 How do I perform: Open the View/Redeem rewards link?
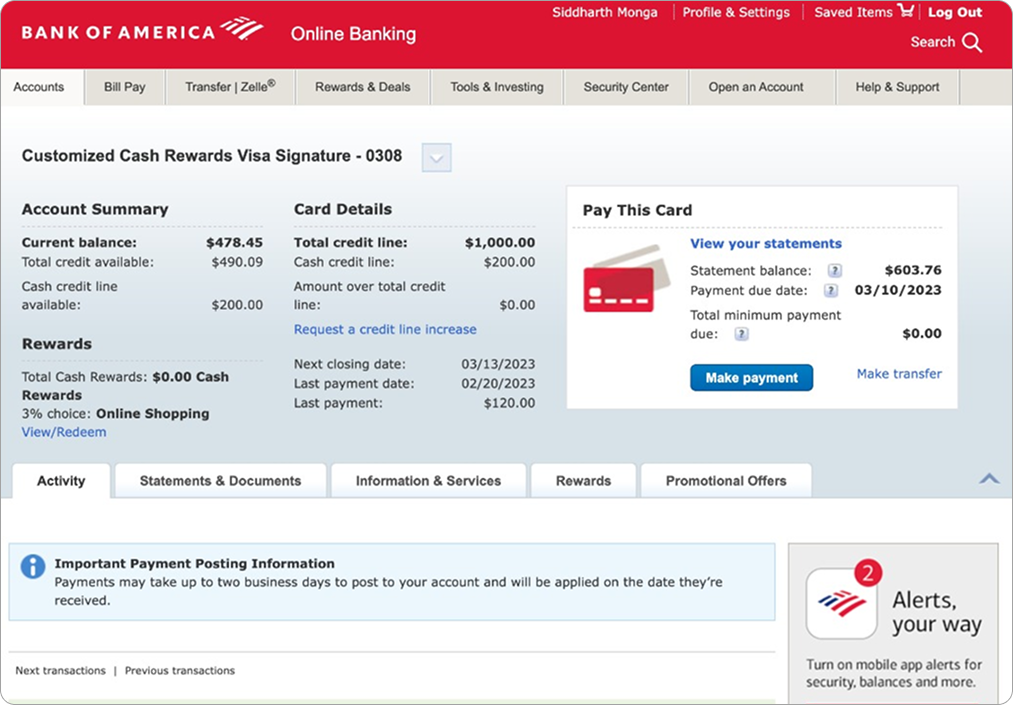coord(64,432)
